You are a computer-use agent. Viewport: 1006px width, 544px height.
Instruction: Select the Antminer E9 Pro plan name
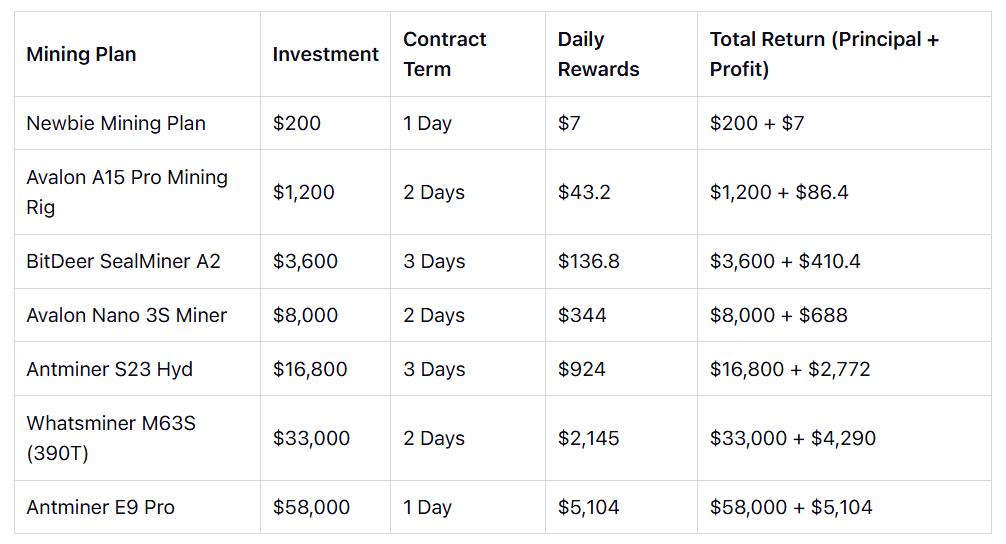click(100, 507)
